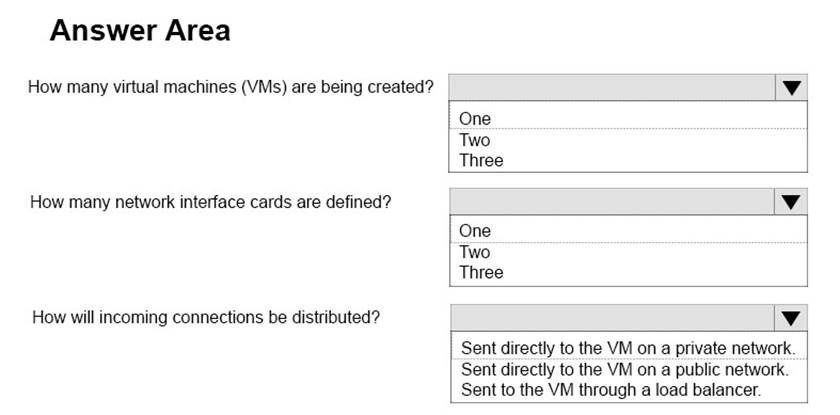Click the 'How many network interface cards' question
840x415 pixels.
tap(210, 202)
